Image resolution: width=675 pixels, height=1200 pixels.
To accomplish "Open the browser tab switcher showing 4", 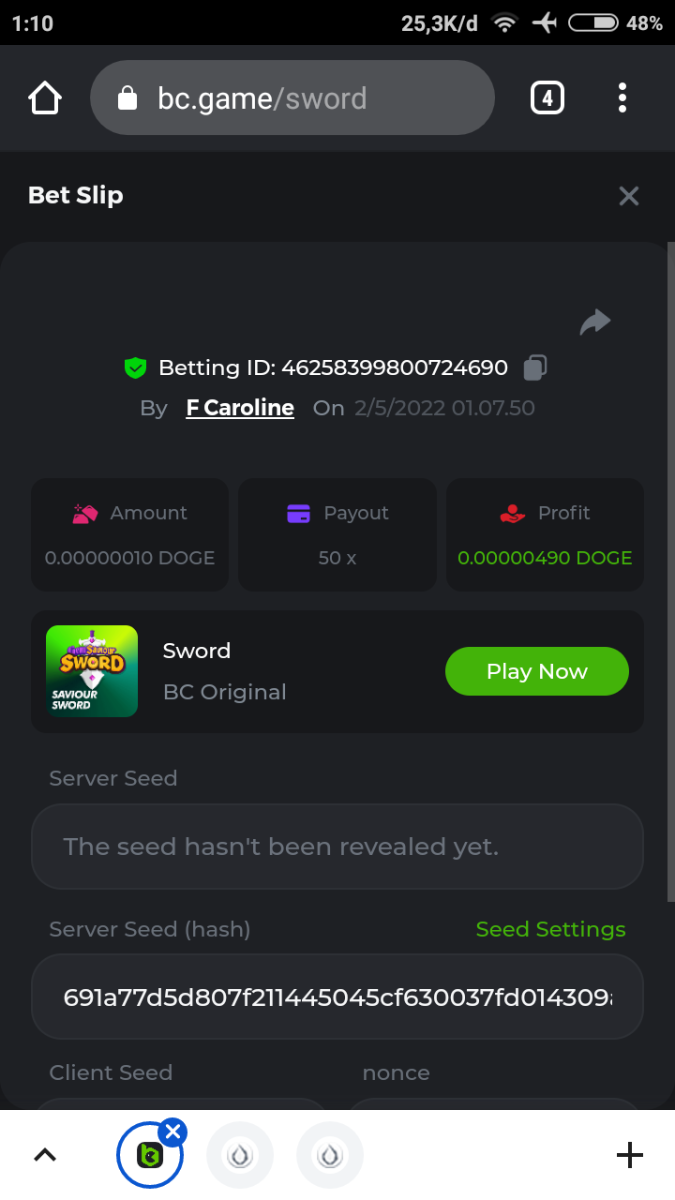I will click(x=546, y=98).
